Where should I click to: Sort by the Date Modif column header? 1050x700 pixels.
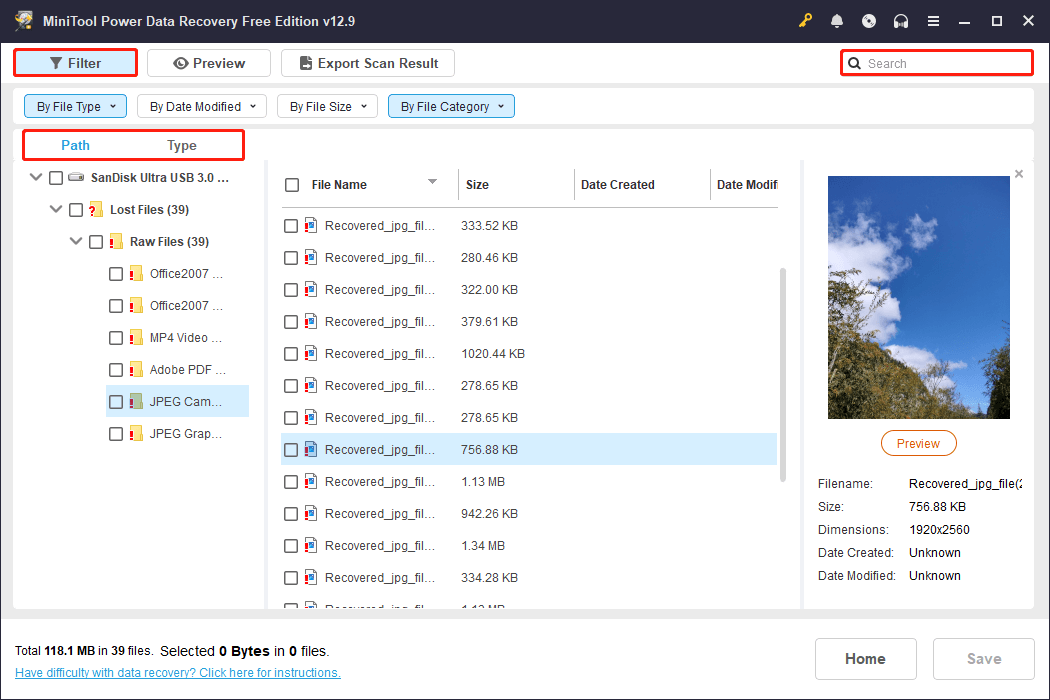coord(747,185)
